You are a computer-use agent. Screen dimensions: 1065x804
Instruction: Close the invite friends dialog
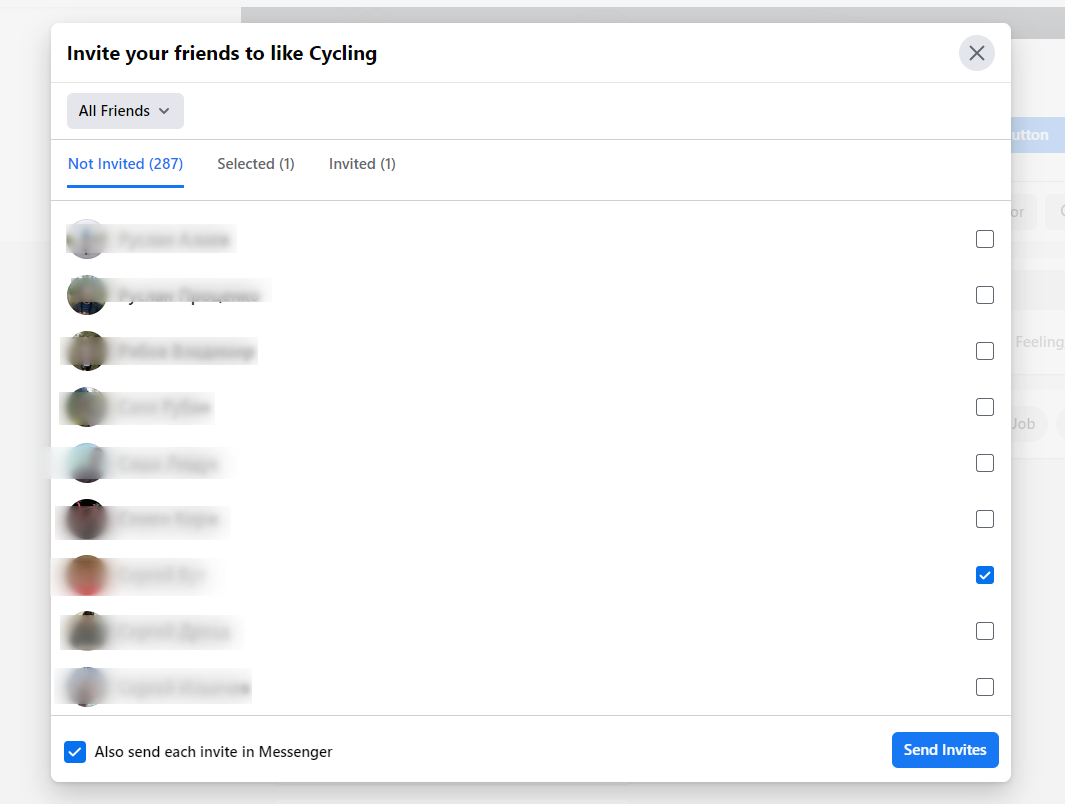click(x=977, y=53)
